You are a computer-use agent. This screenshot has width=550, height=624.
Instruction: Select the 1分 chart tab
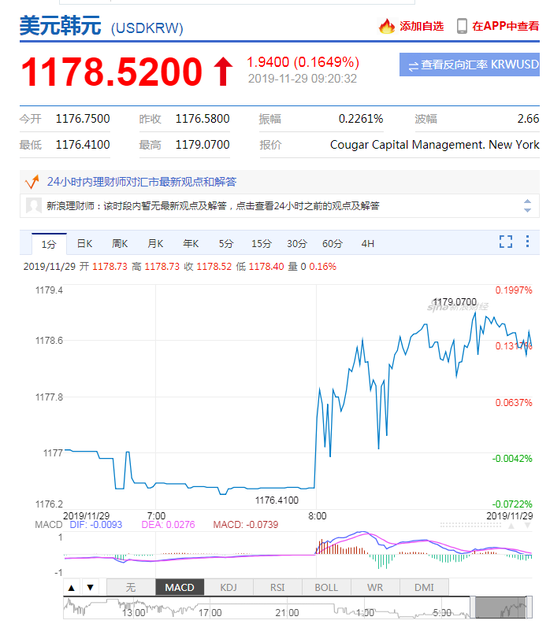49,244
